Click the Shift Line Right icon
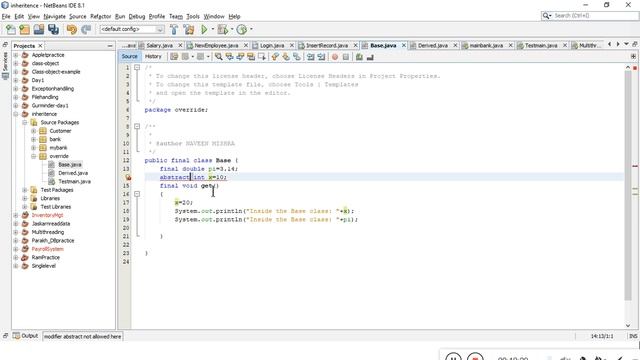Image resolution: width=640 pixels, height=360 pixels. coord(321,57)
